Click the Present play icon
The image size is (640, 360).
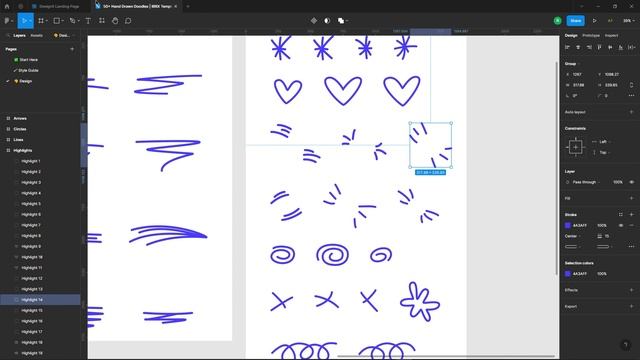click(595, 21)
